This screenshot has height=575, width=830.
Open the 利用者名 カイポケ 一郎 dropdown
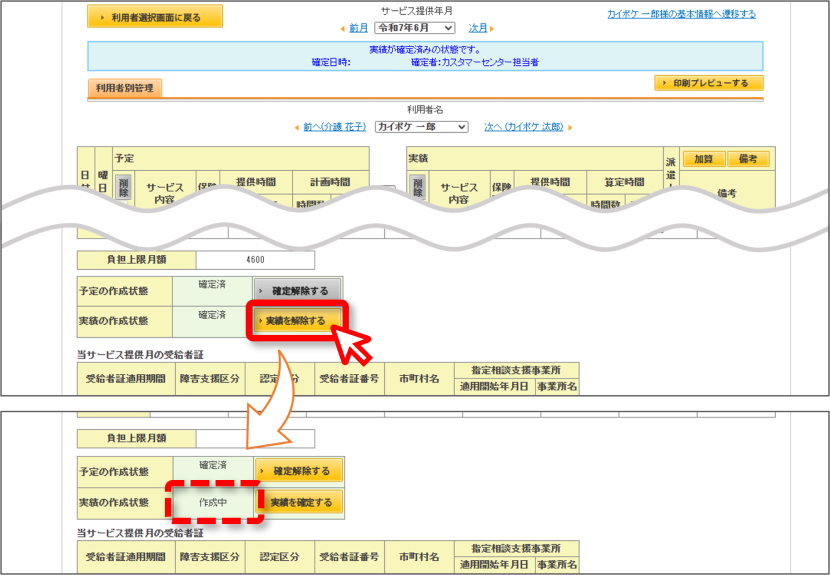pos(421,127)
